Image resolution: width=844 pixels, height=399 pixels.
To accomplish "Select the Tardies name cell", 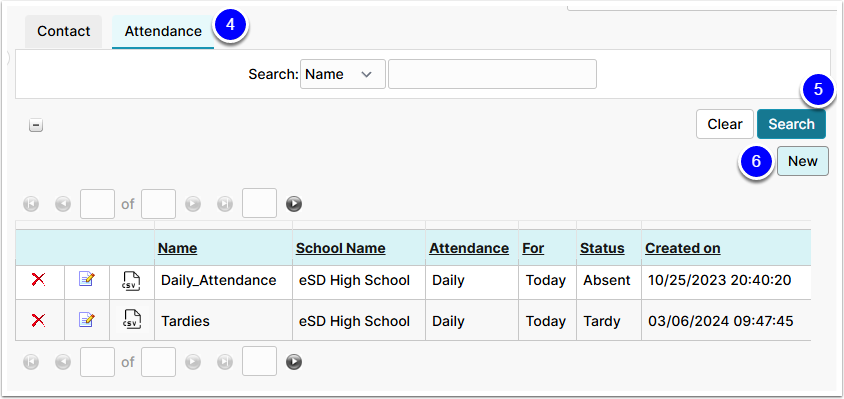I will click(223, 321).
